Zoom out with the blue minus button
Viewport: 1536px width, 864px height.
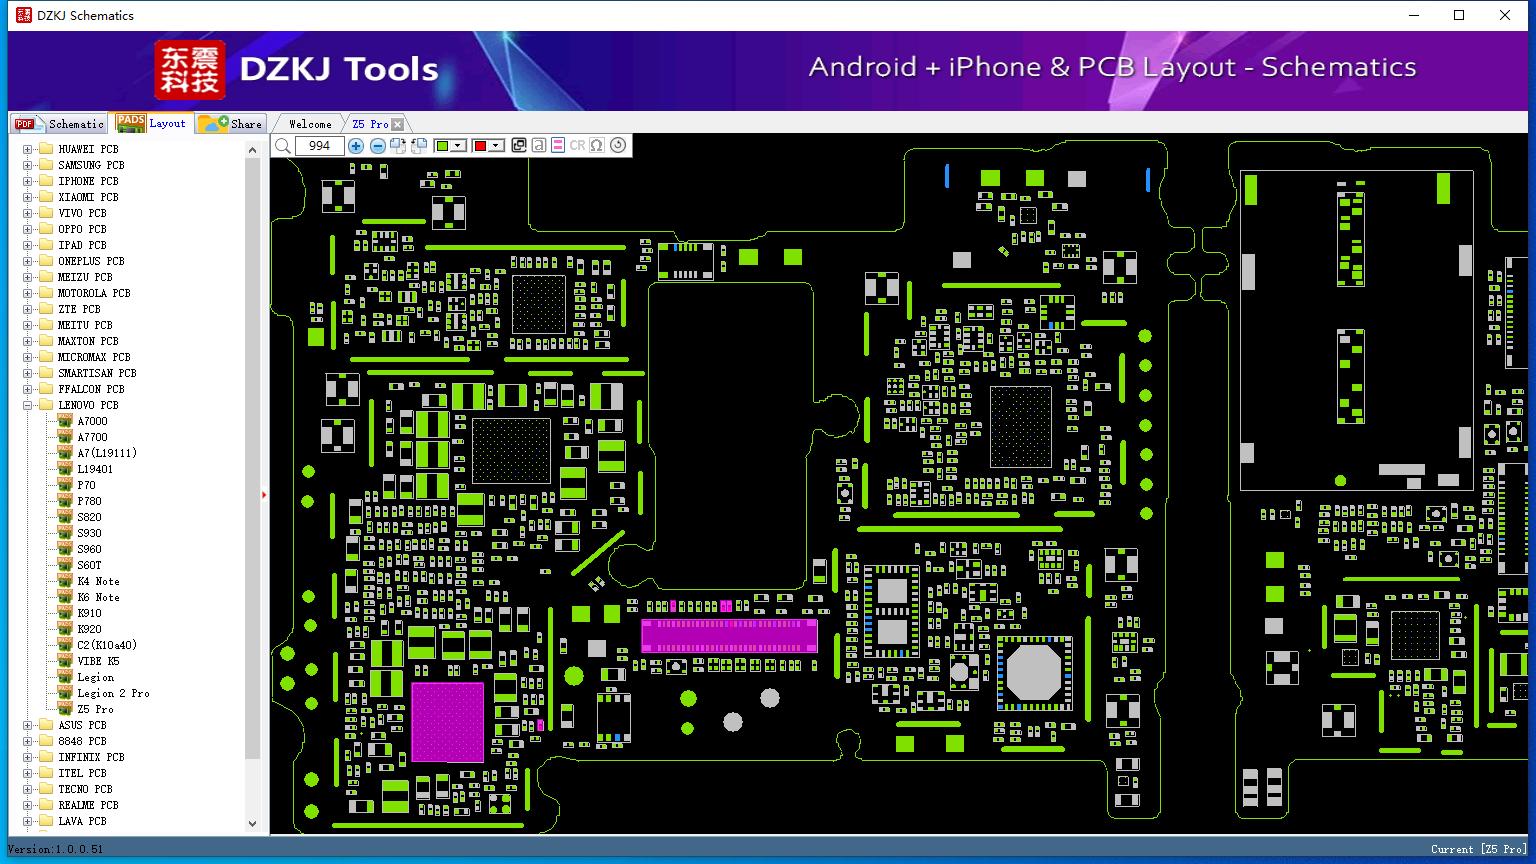pyautogui.click(x=378, y=146)
